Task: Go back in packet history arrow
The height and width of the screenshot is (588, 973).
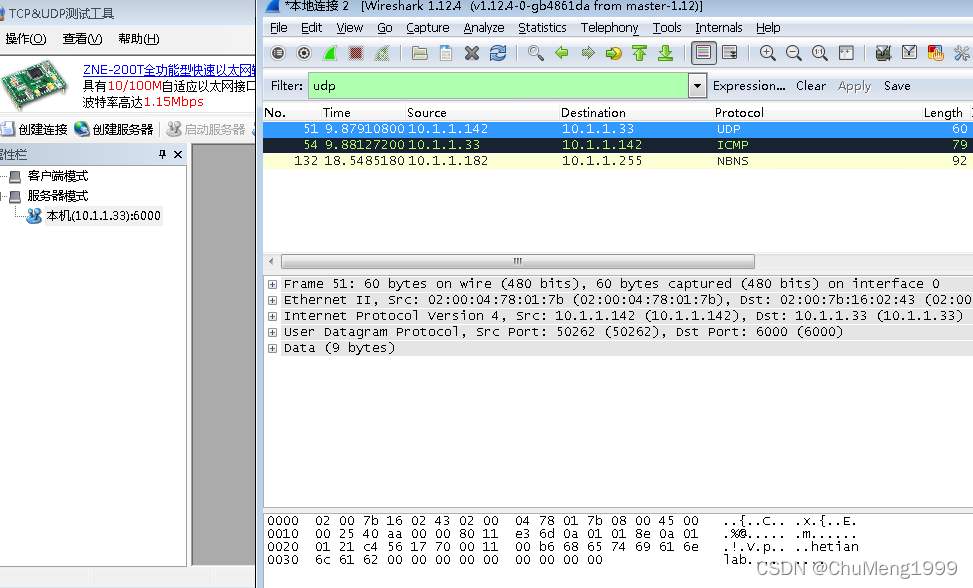Action: (562, 53)
